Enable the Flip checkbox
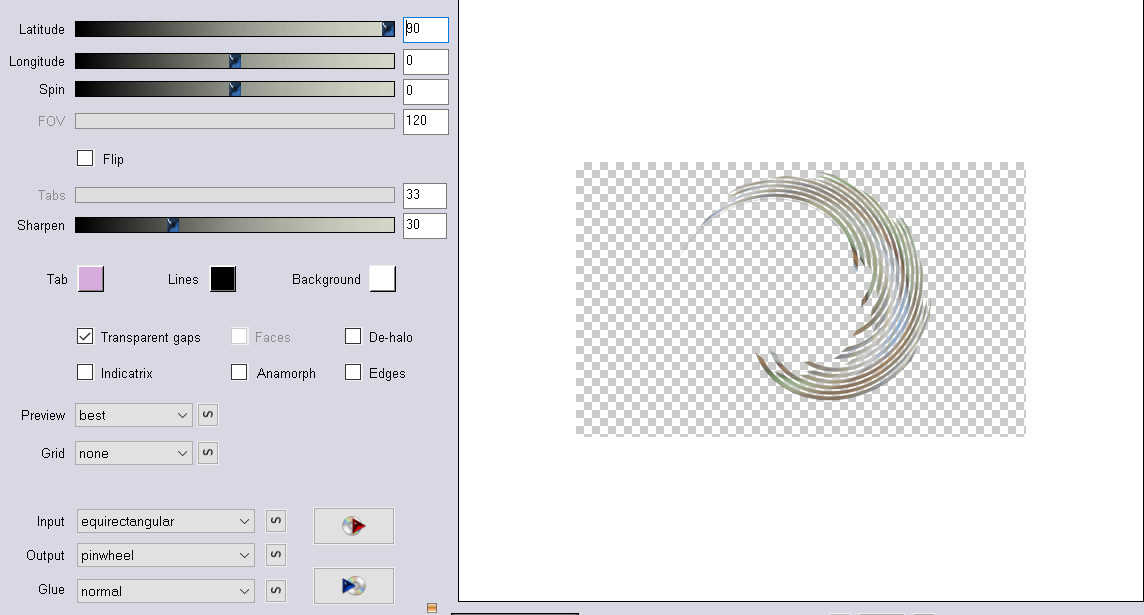The image size is (1144, 615). coord(85,159)
